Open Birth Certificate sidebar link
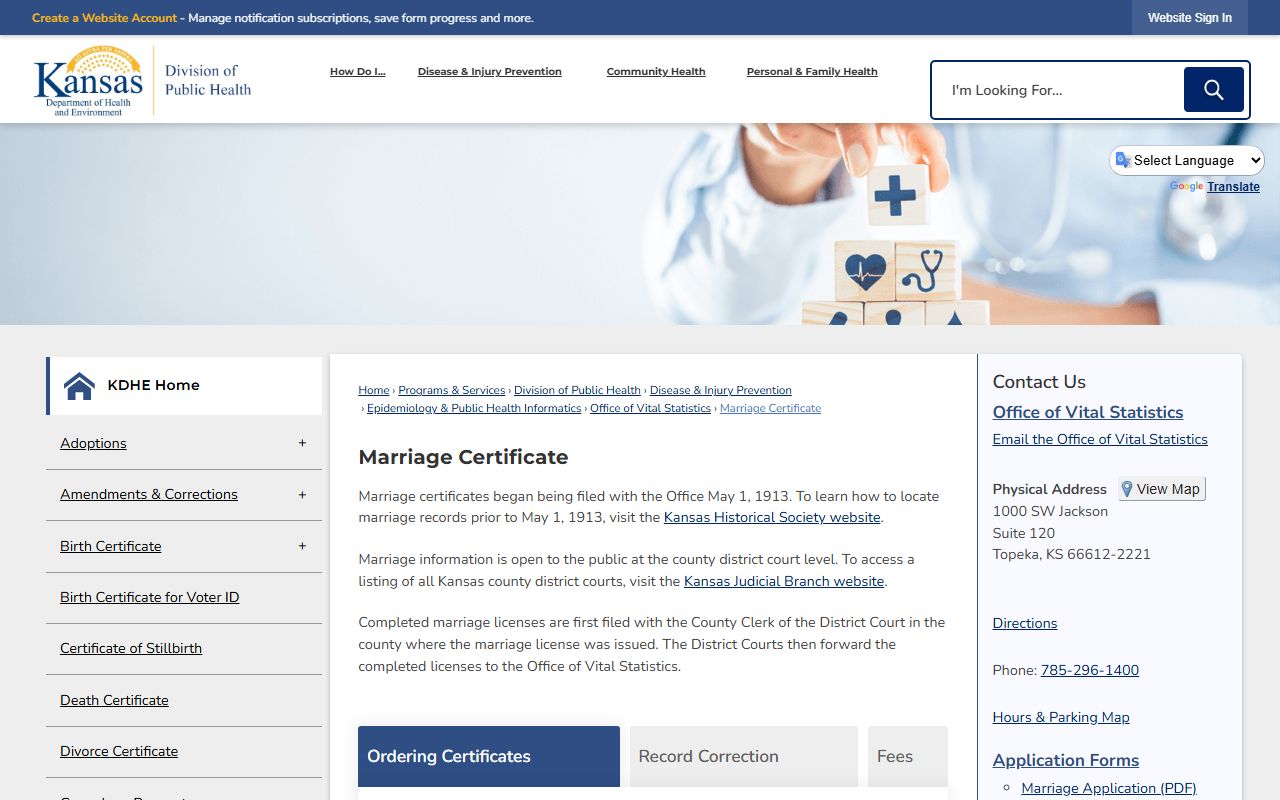 coord(110,546)
